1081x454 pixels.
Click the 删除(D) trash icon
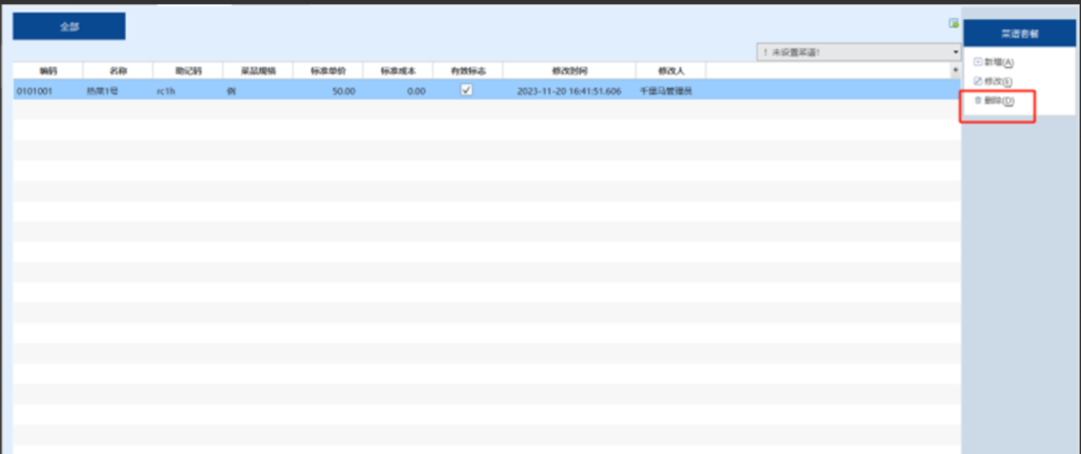977,101
